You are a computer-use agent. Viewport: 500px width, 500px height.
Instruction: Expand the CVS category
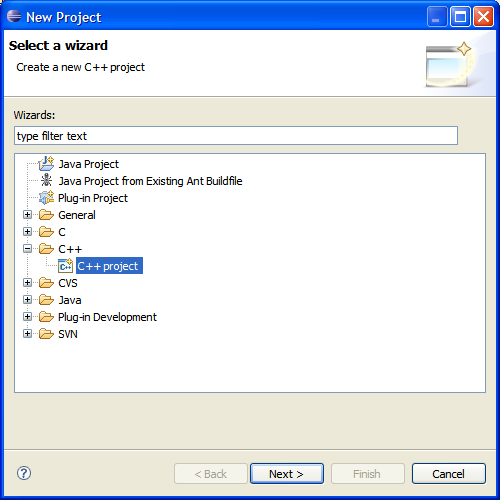(x=27, y=283)
